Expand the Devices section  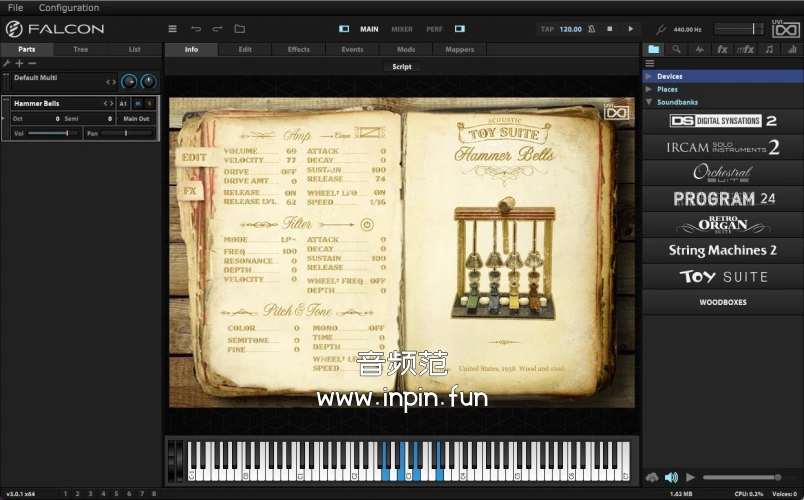pyautogui.click(x=649, y=76)
